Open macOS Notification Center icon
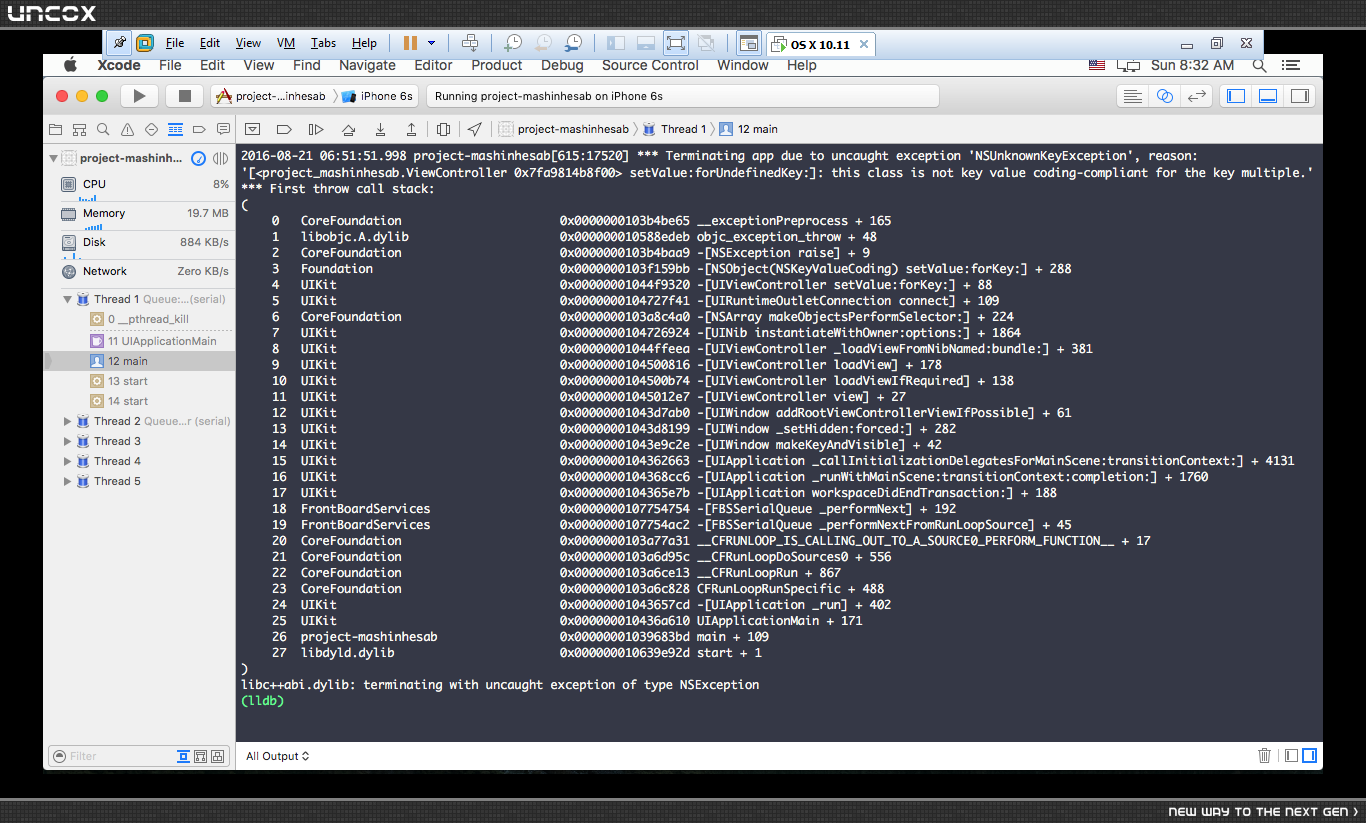Screen dimensions: 1366x823 point(1291,65)
